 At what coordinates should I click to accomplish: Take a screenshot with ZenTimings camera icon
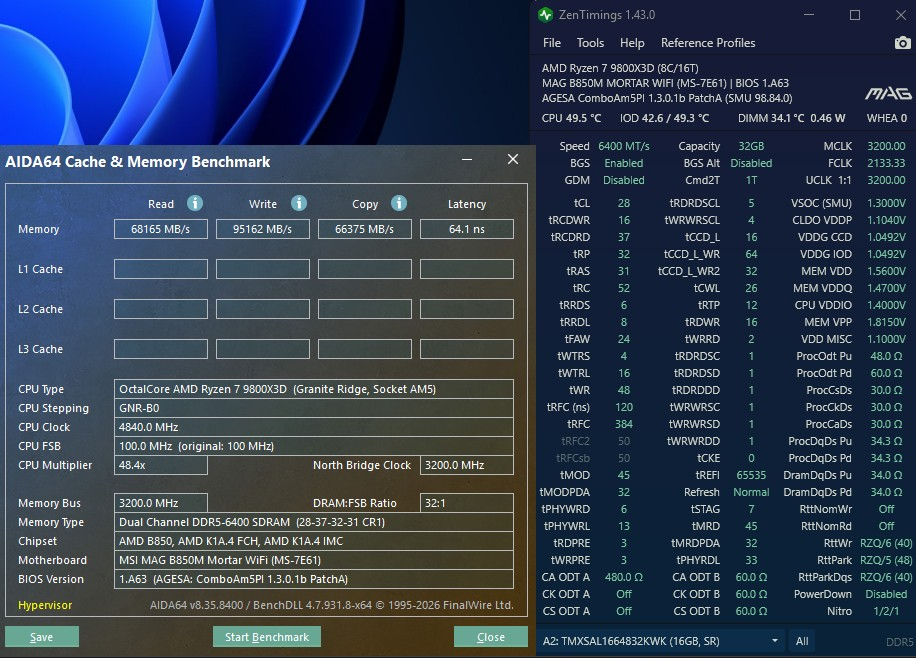[903, 43]
